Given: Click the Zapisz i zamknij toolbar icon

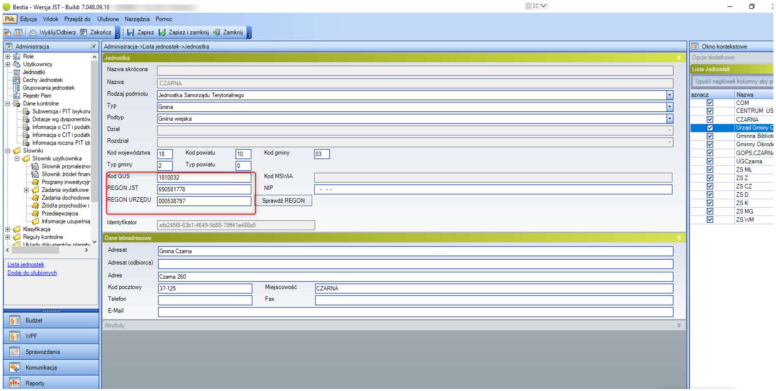Looking at the screenshot, I should tap(161, 33).
